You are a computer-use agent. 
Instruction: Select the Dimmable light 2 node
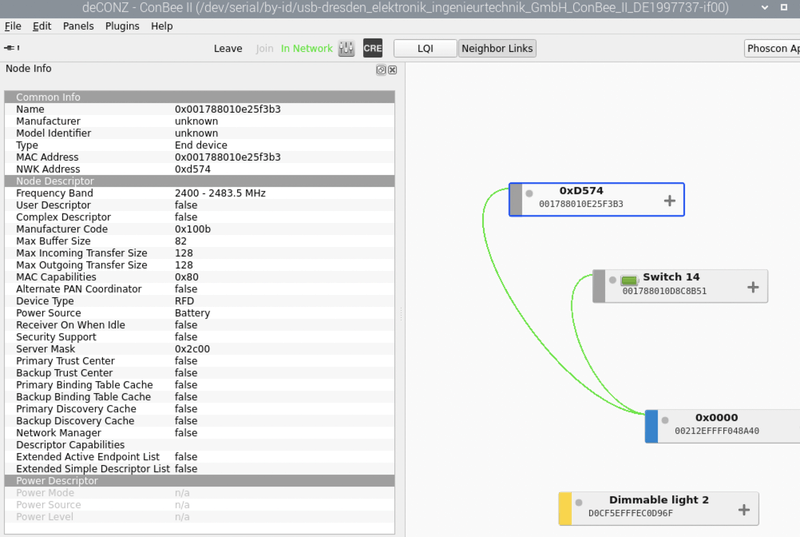(x=659, y=508)
